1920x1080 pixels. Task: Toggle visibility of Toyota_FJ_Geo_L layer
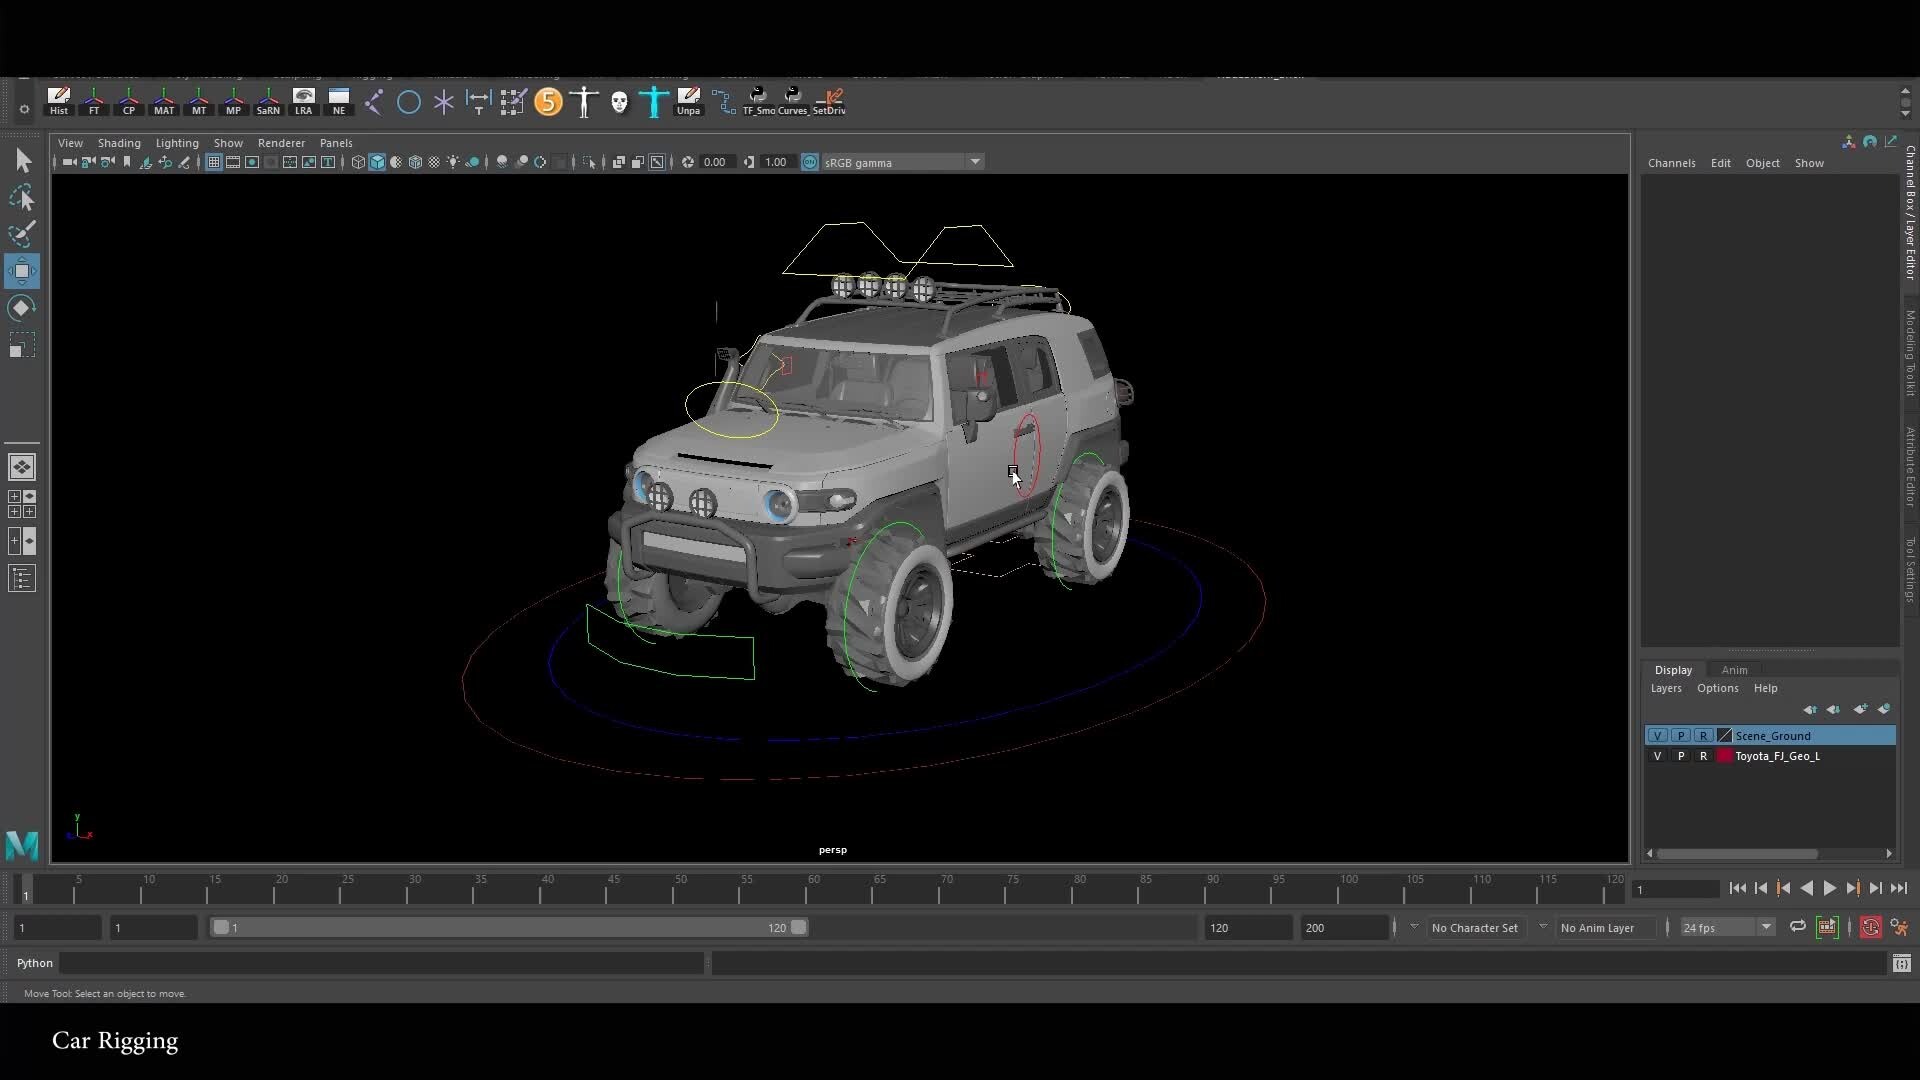pos(1659,756)
